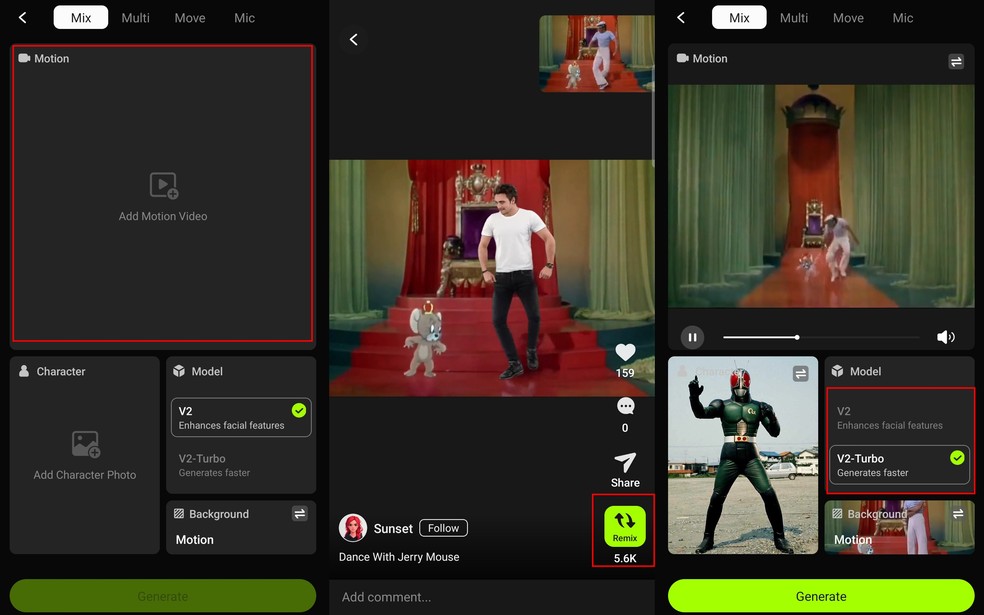Viewport: 984px width, 615px height.
Task: Click the Add comment field
Action: click(491, 597)
